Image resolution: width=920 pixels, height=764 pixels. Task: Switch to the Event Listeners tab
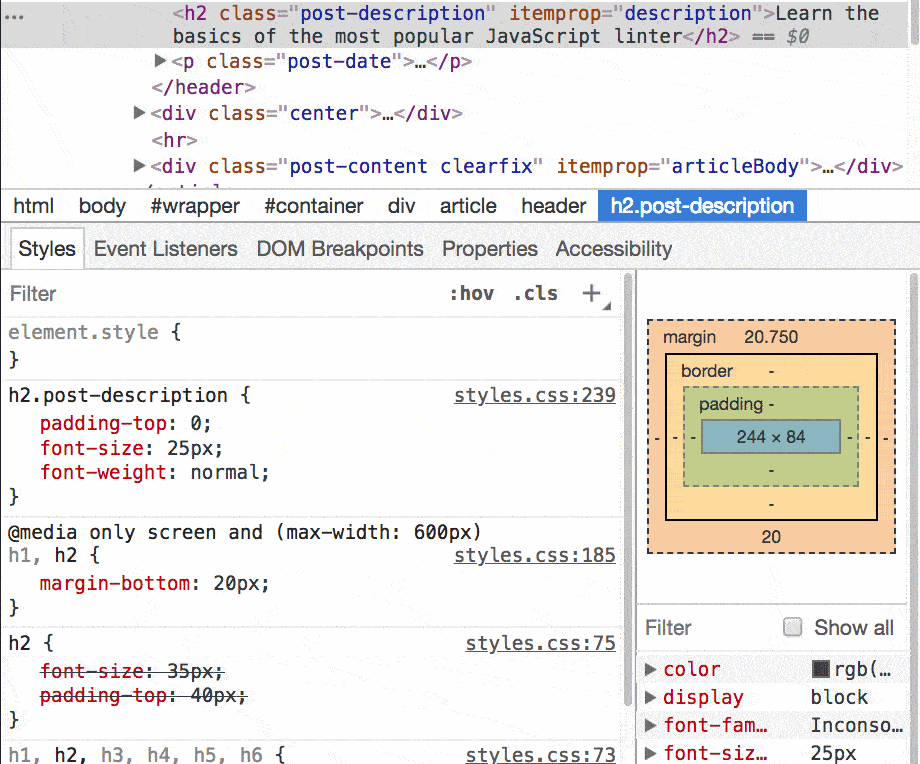click(165, 248)
